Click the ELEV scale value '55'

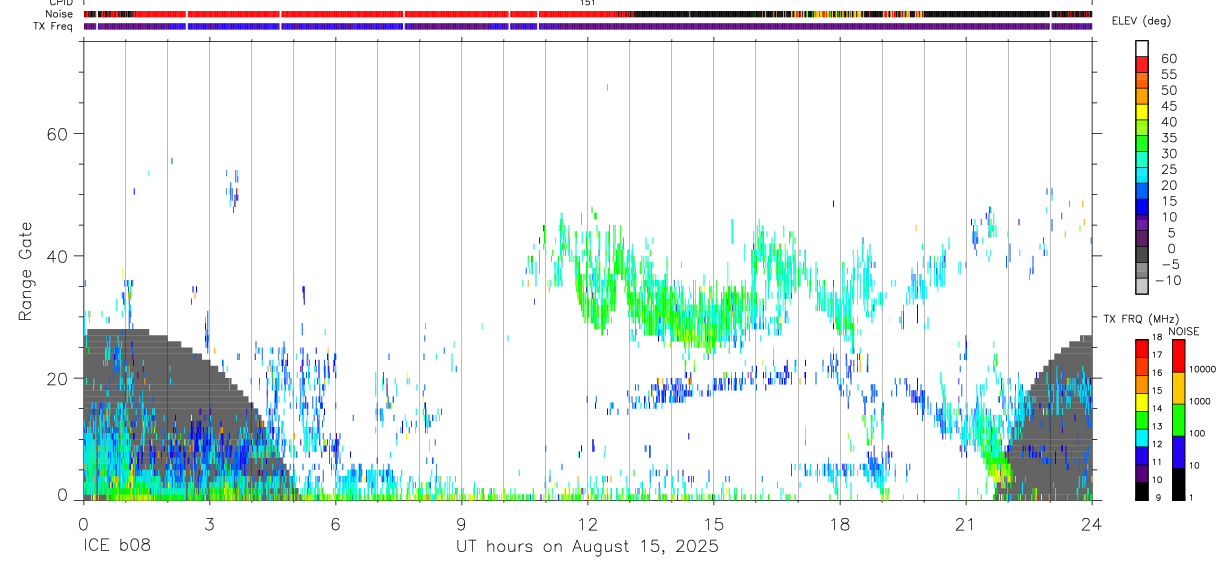pos(1169,75)
